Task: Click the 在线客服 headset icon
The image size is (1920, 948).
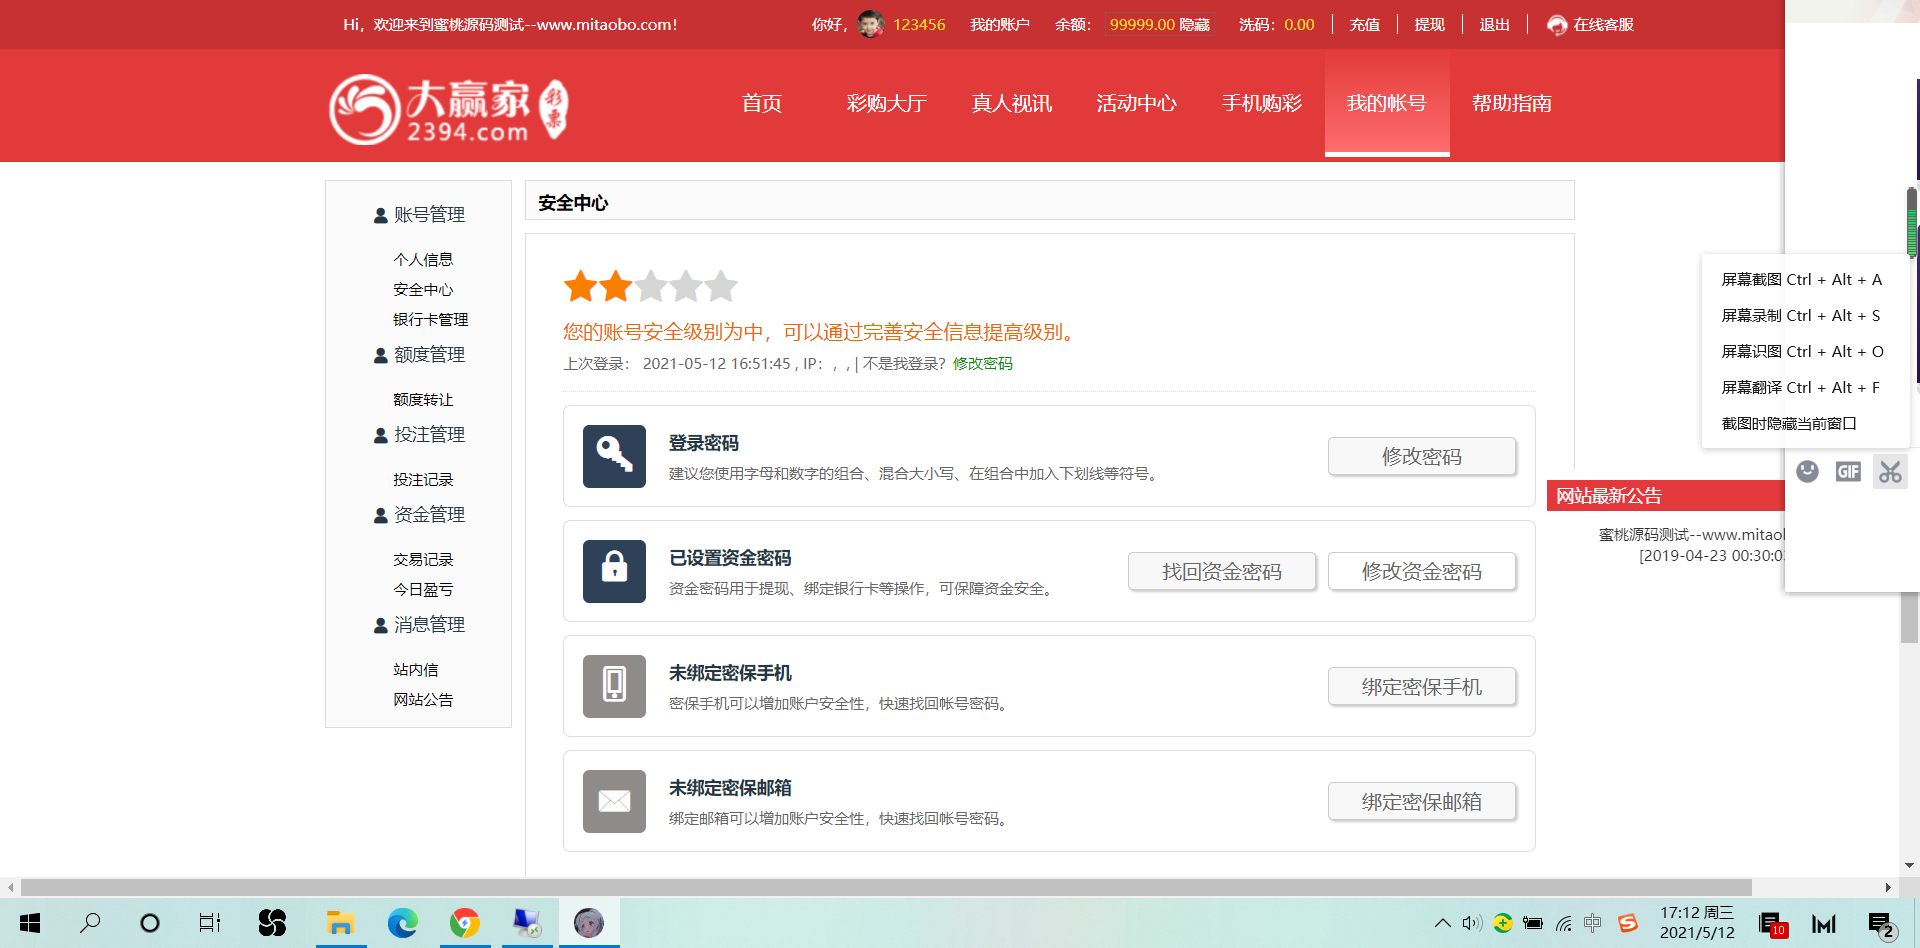Action: (1557, 25)
